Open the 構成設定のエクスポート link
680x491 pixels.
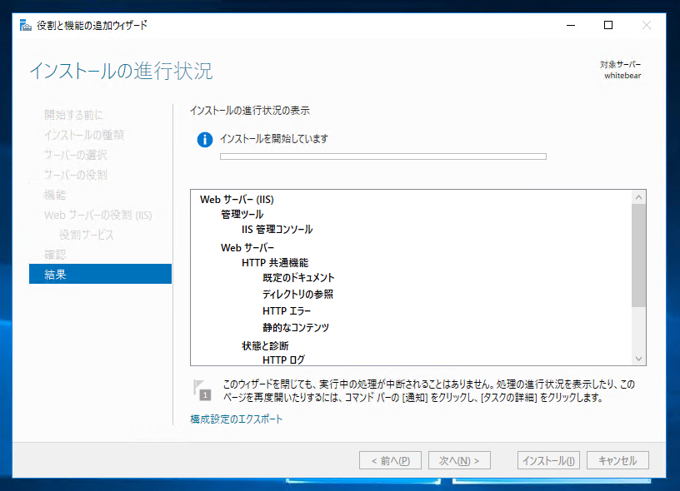coord(236,419)
